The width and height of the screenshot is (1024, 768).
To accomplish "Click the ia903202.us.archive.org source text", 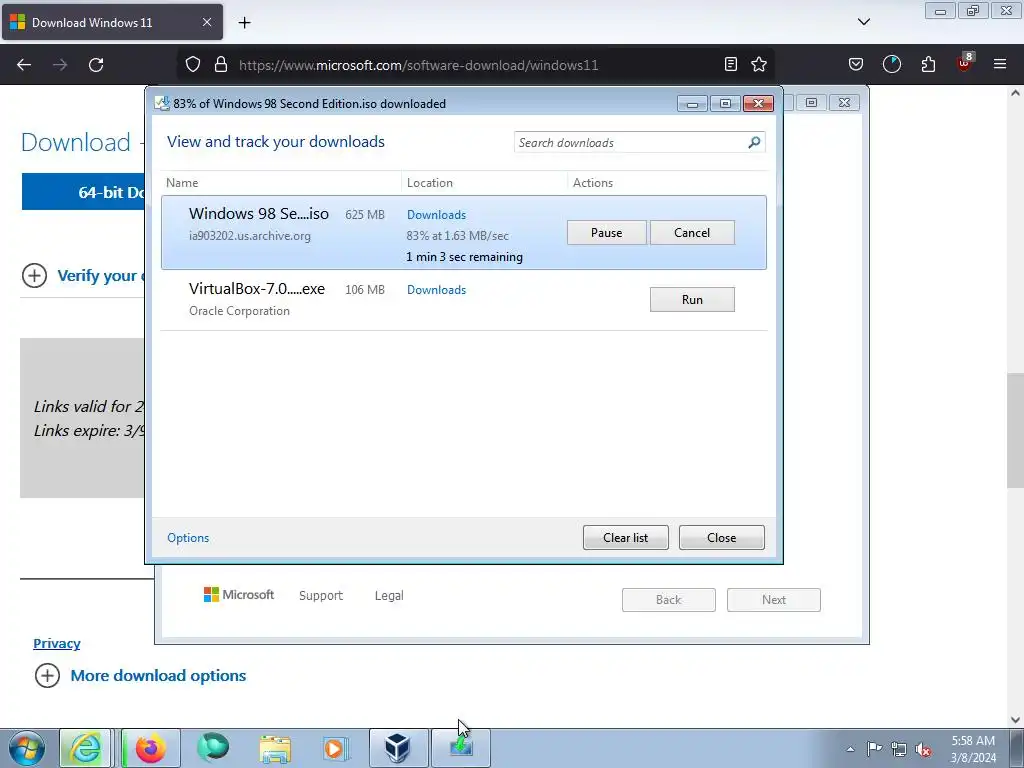I will [x=249, y=236].
